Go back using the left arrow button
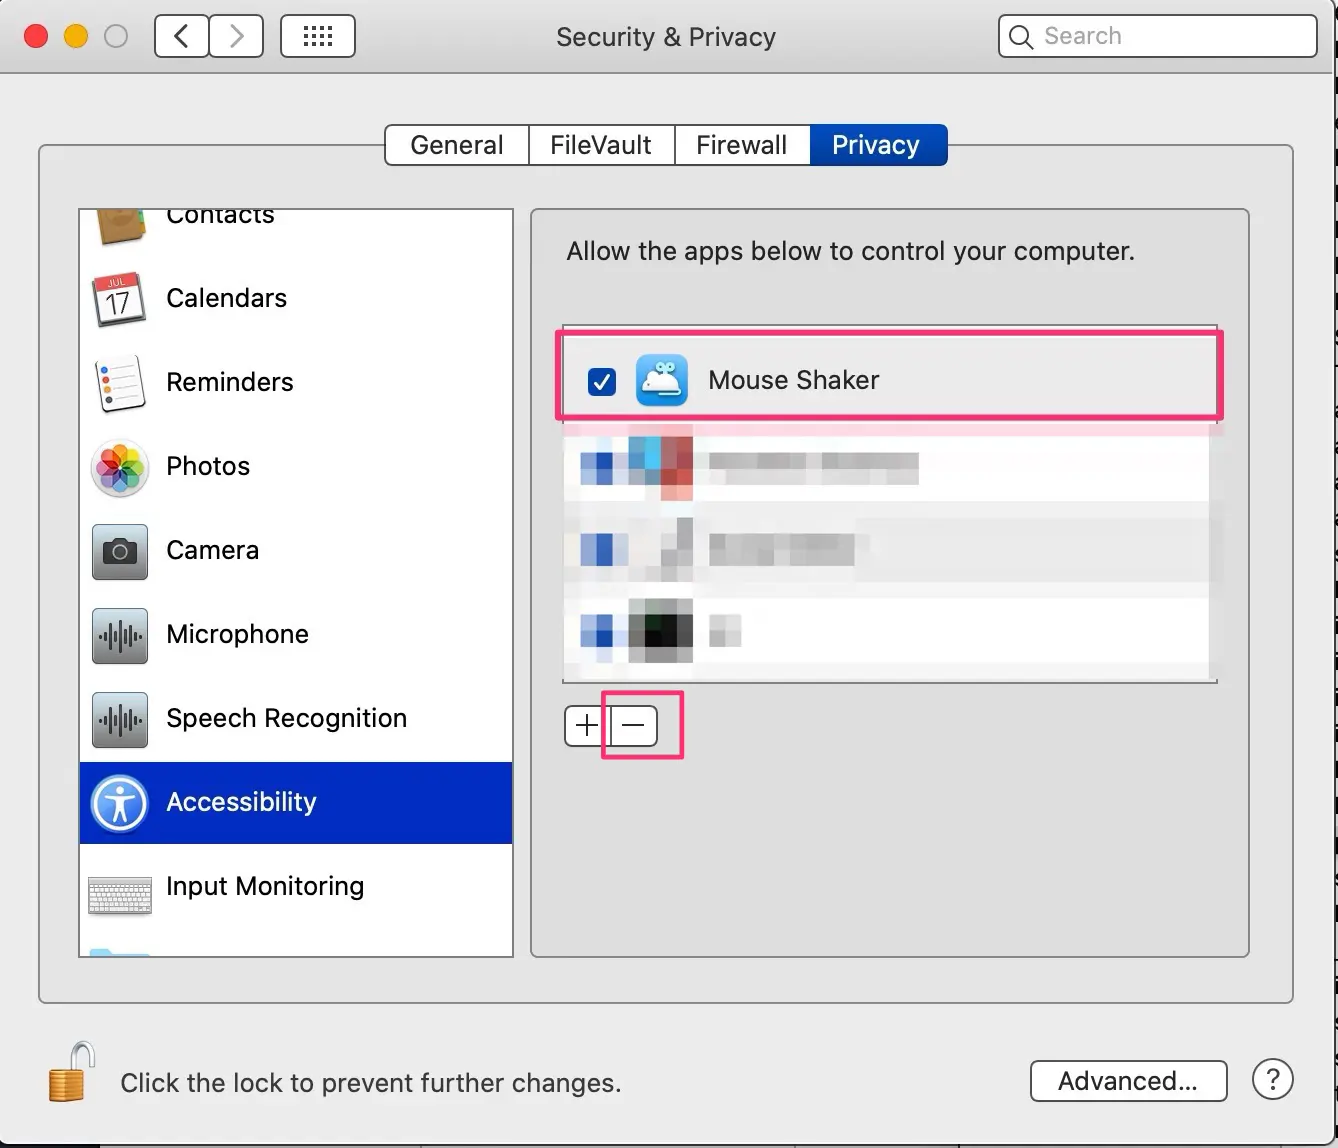 coord(182,37)
